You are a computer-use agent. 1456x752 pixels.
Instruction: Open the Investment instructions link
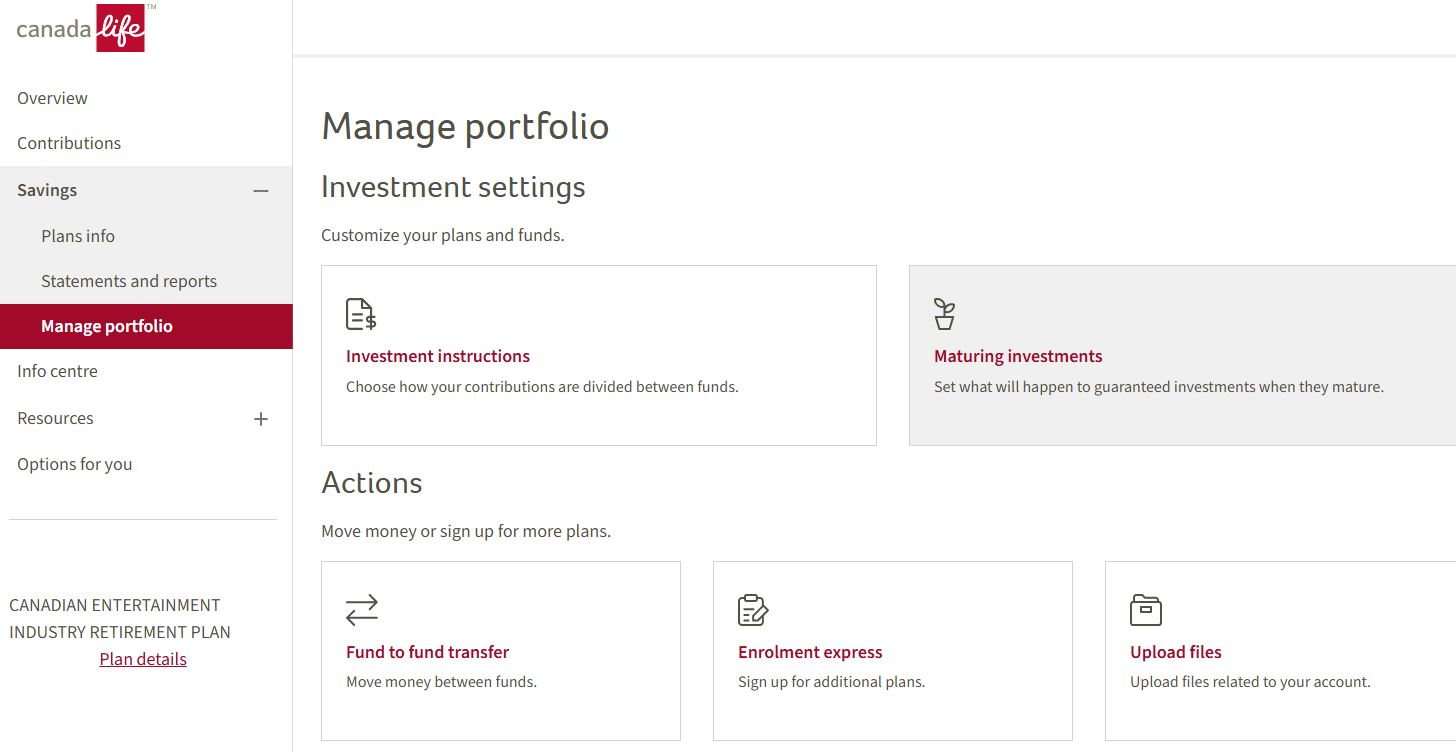[438, 356]
